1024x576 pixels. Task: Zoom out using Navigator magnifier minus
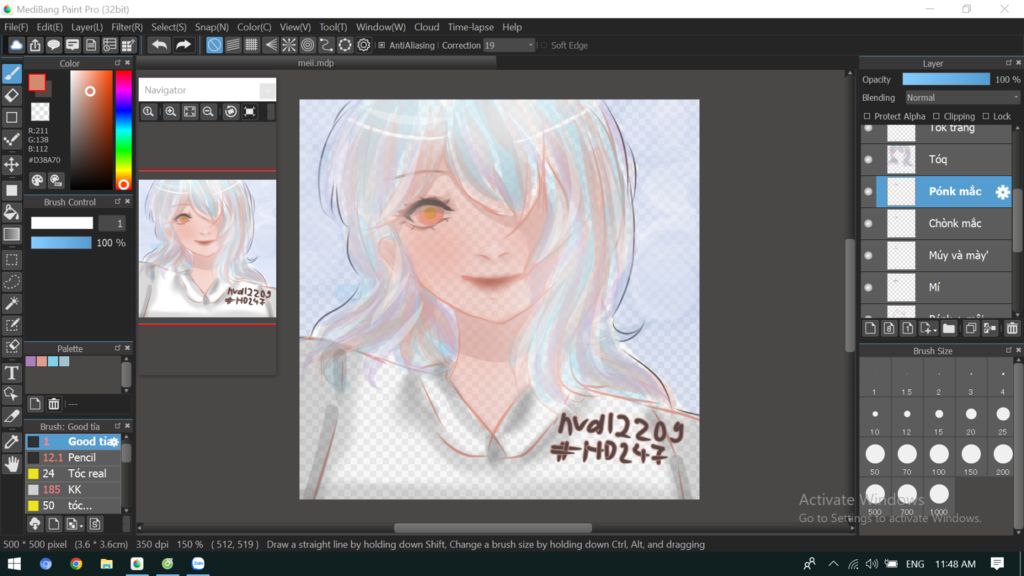(x=208, y=112)
